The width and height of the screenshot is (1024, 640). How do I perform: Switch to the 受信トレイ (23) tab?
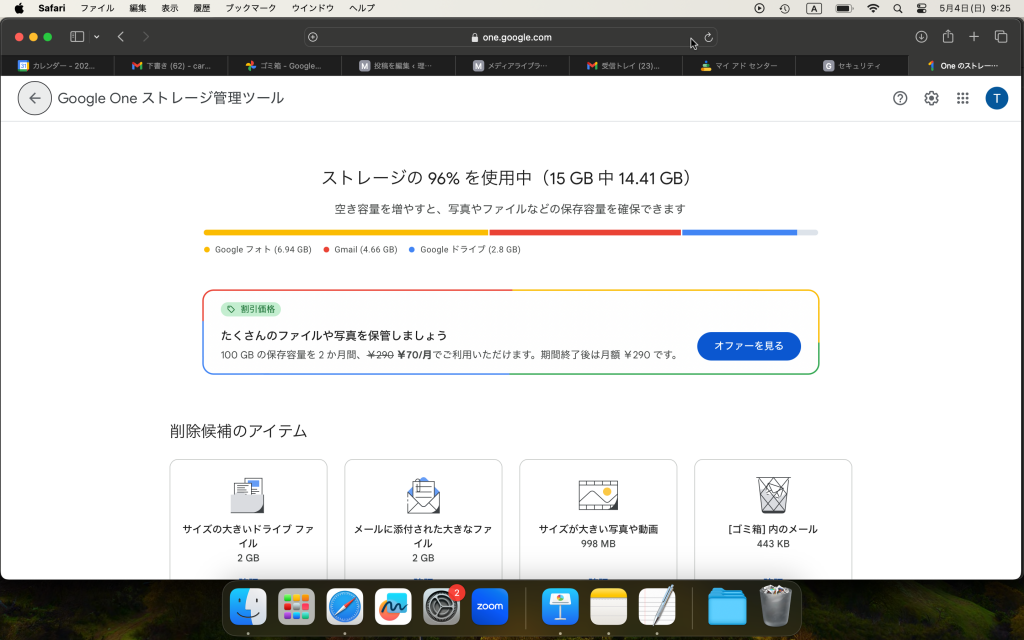pyautogui.click(x=626, y=65)
